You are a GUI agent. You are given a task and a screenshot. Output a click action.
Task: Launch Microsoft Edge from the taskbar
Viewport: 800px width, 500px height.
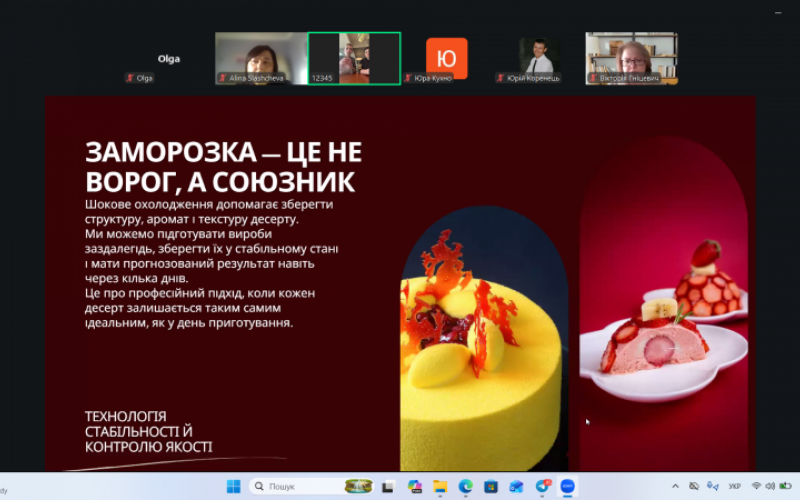click(x=465, y=486)
